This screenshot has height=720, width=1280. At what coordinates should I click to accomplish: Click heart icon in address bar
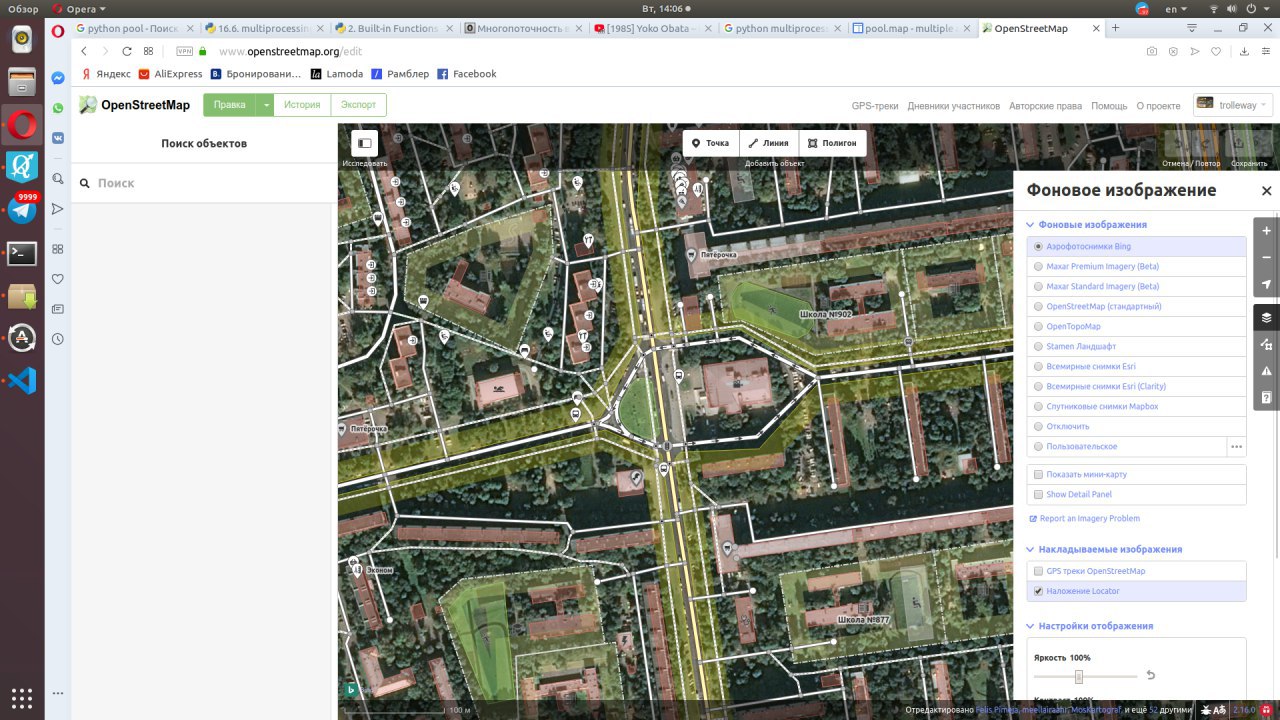pos(1216,51)
